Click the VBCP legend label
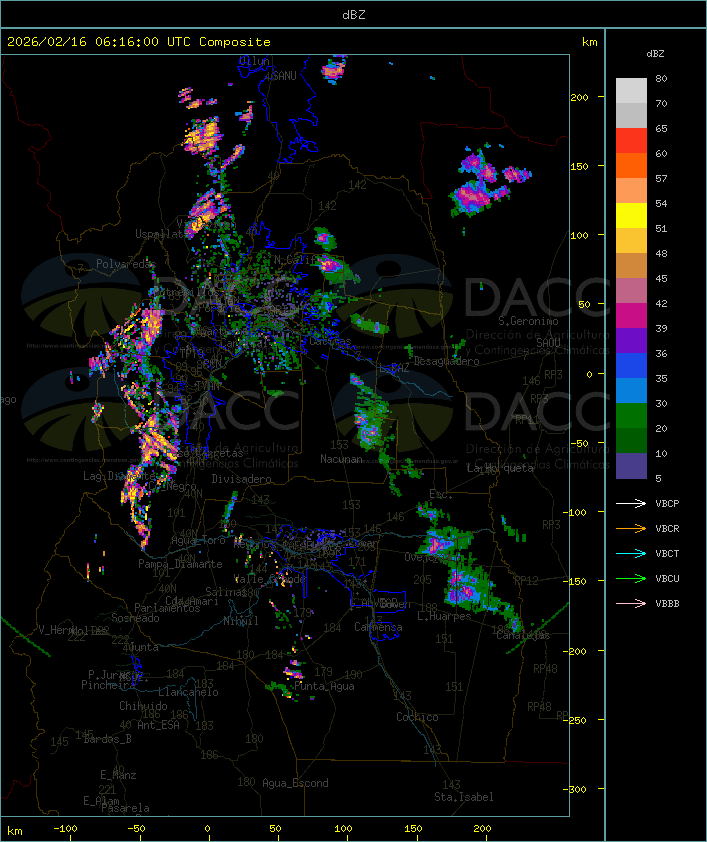Screen dimensions: 707x842 667,504
